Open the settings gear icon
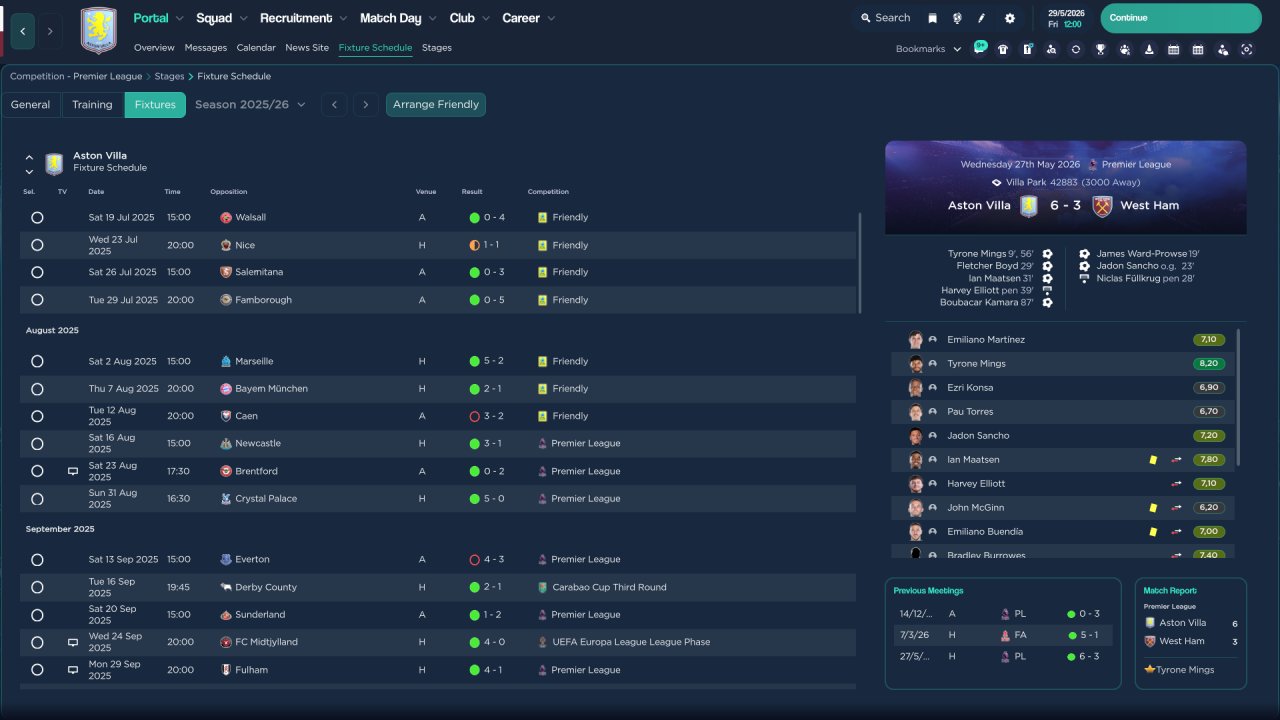The image size is (1280, 720). click(x=1010, y=18)
